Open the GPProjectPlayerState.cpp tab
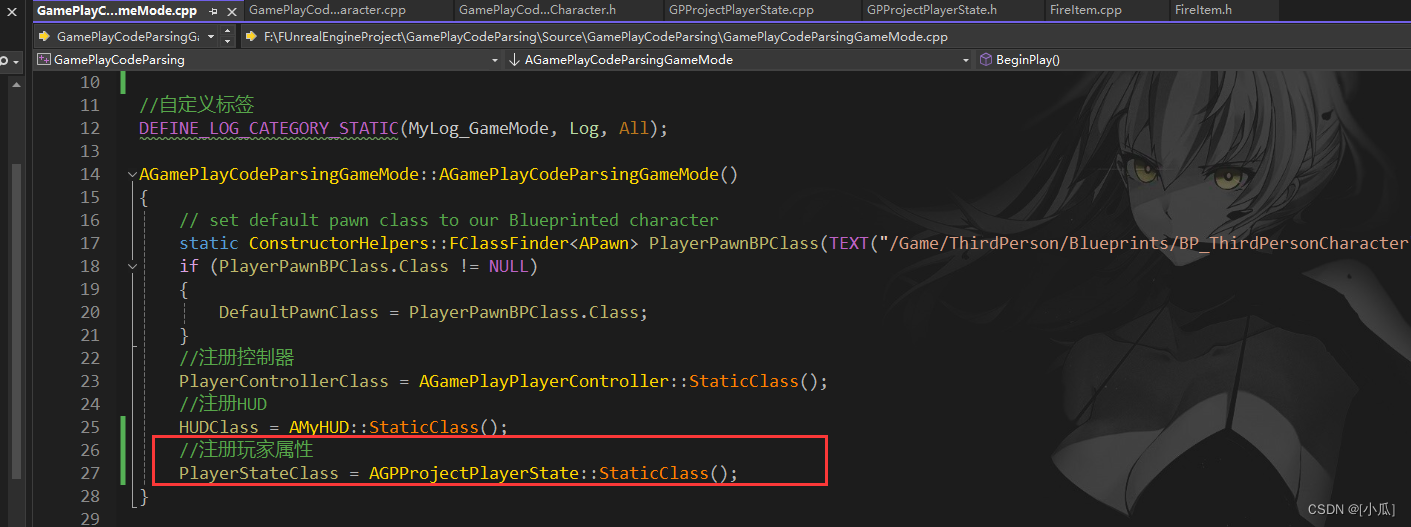This screenshot has width=1411, height=527. (741, 10)
